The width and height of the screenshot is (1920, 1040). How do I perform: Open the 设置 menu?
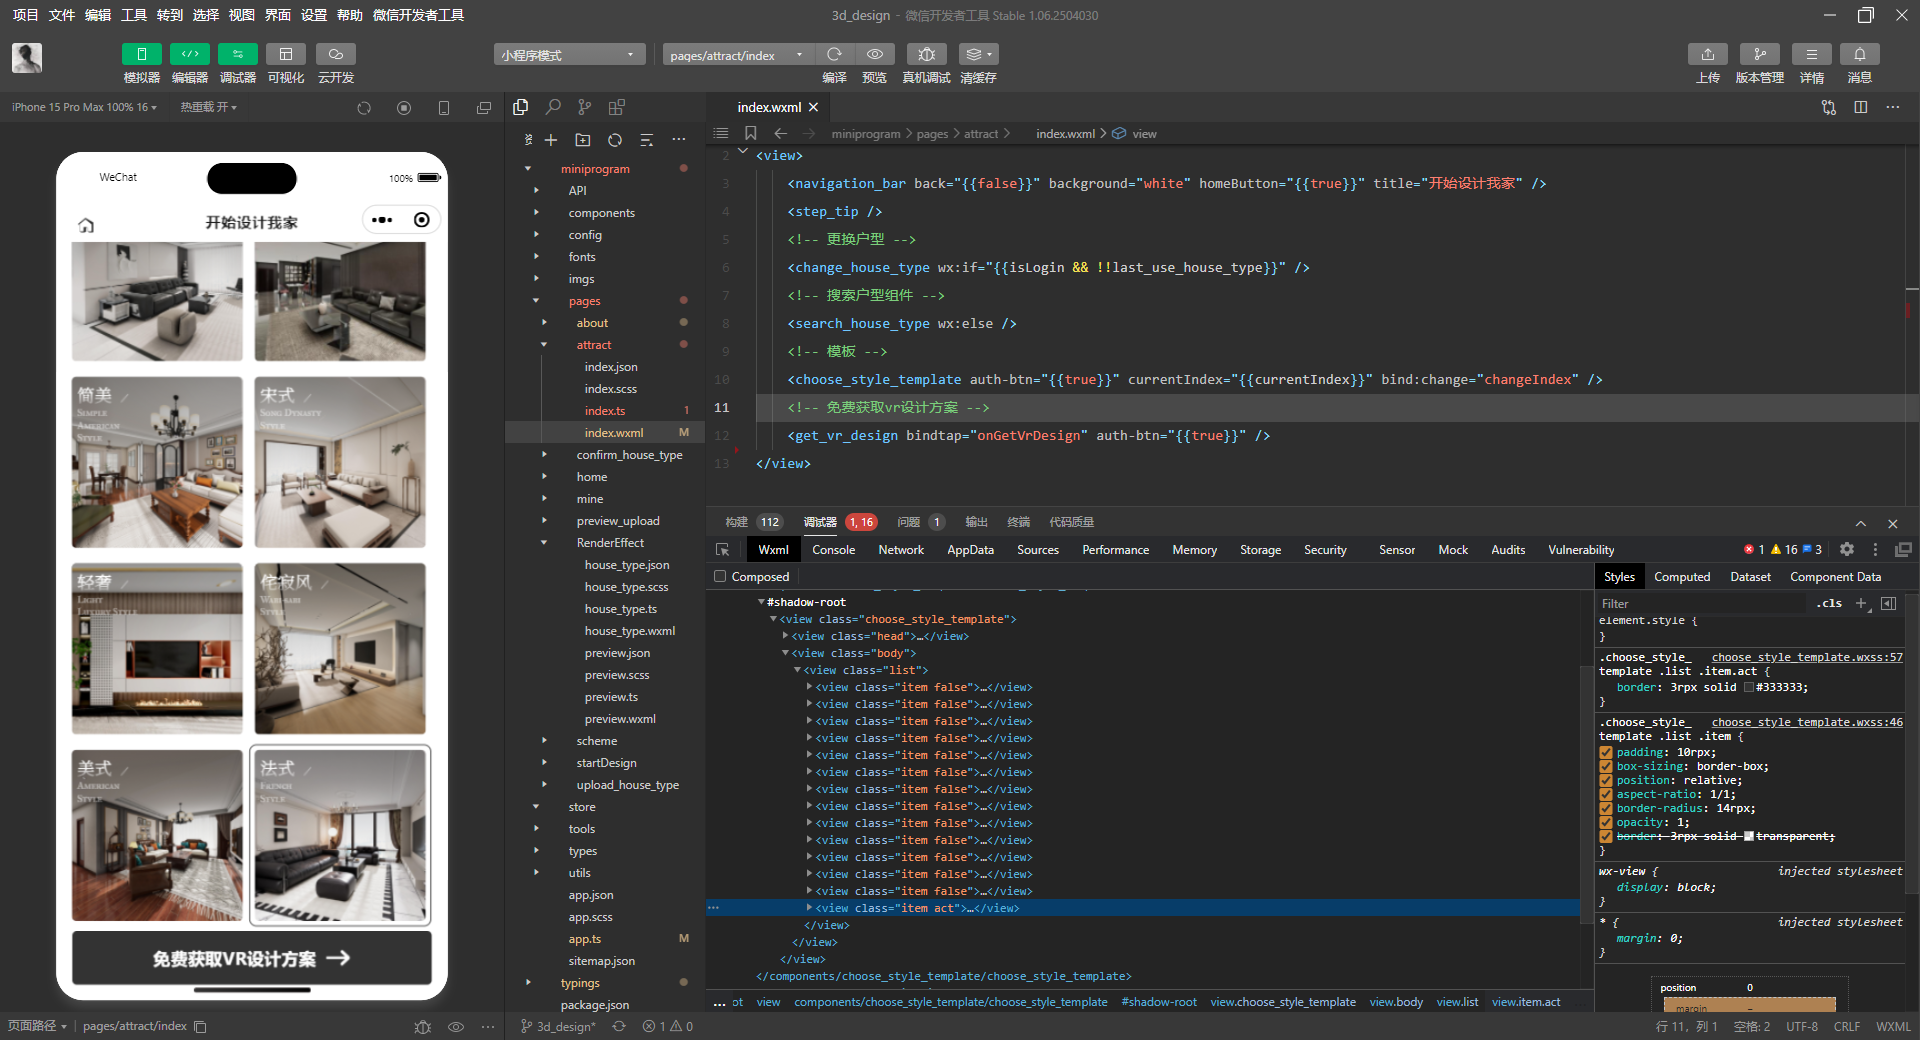314,15
